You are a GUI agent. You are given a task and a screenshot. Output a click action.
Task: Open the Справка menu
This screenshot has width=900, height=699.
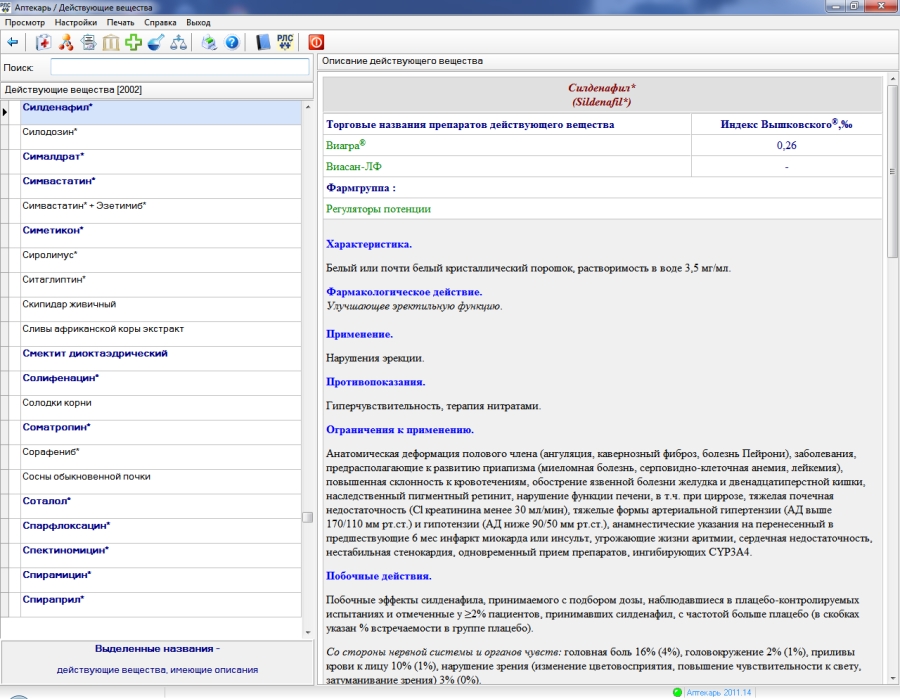pyautogui.click(x=158, y=21)
